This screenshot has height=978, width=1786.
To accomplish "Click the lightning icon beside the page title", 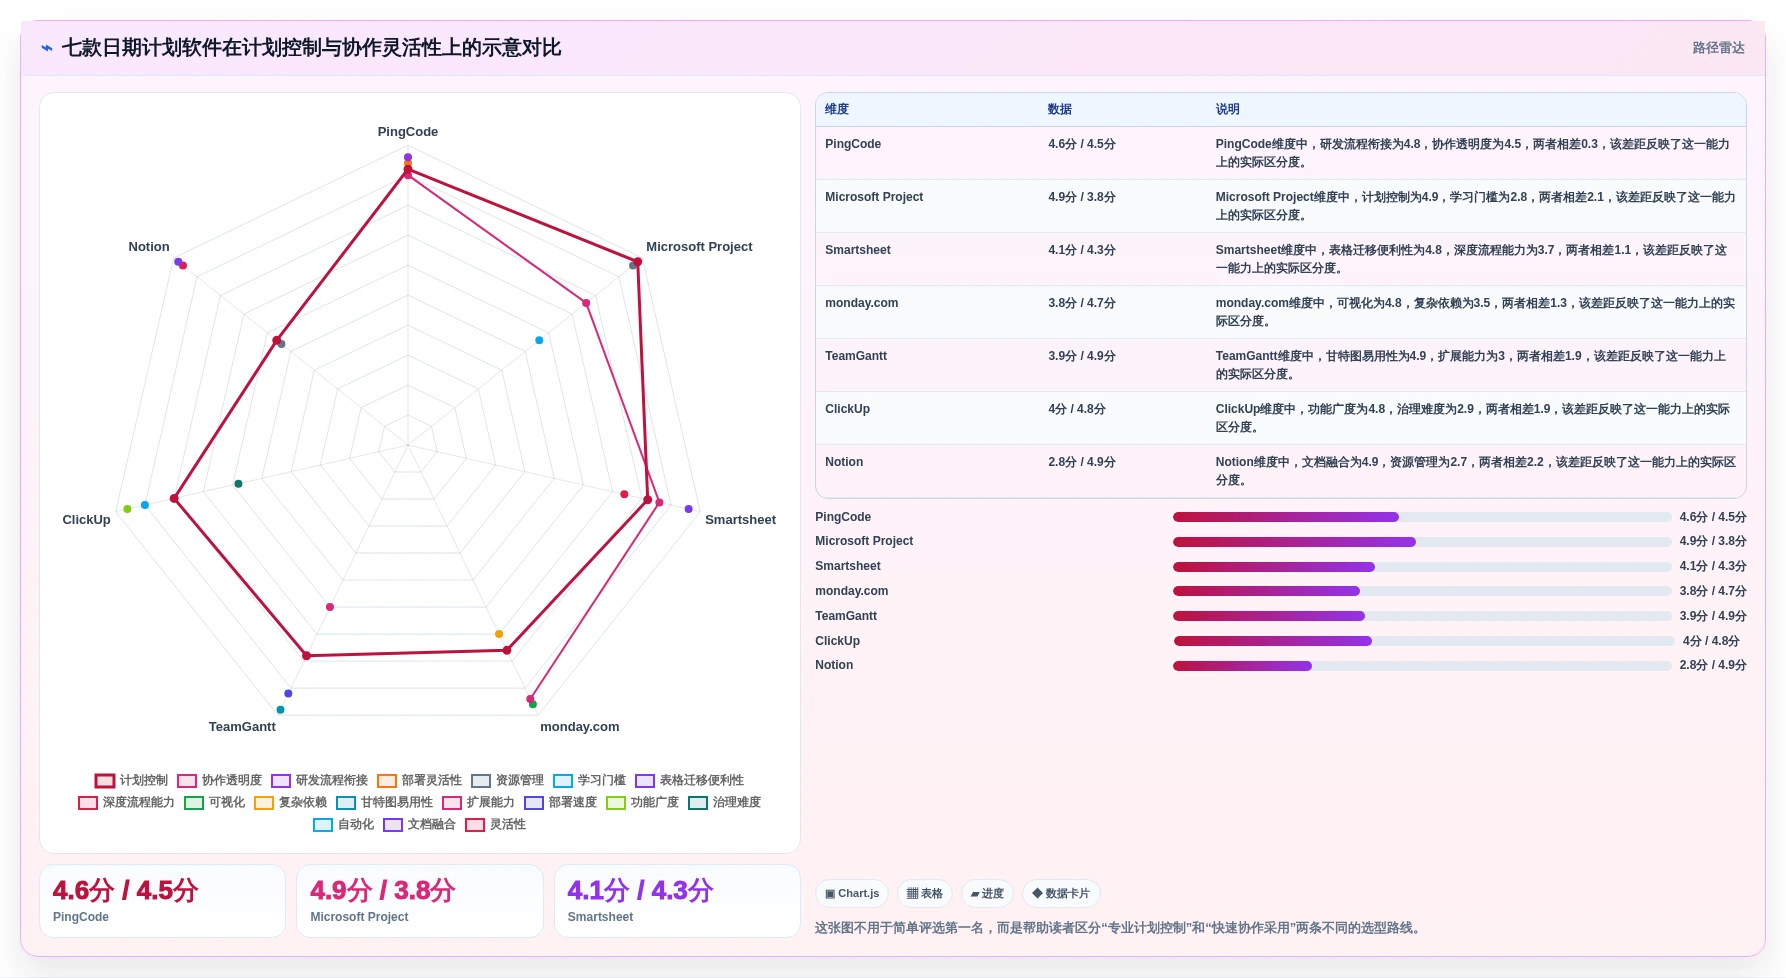I will pyautogui.click(x=47, y=48).
